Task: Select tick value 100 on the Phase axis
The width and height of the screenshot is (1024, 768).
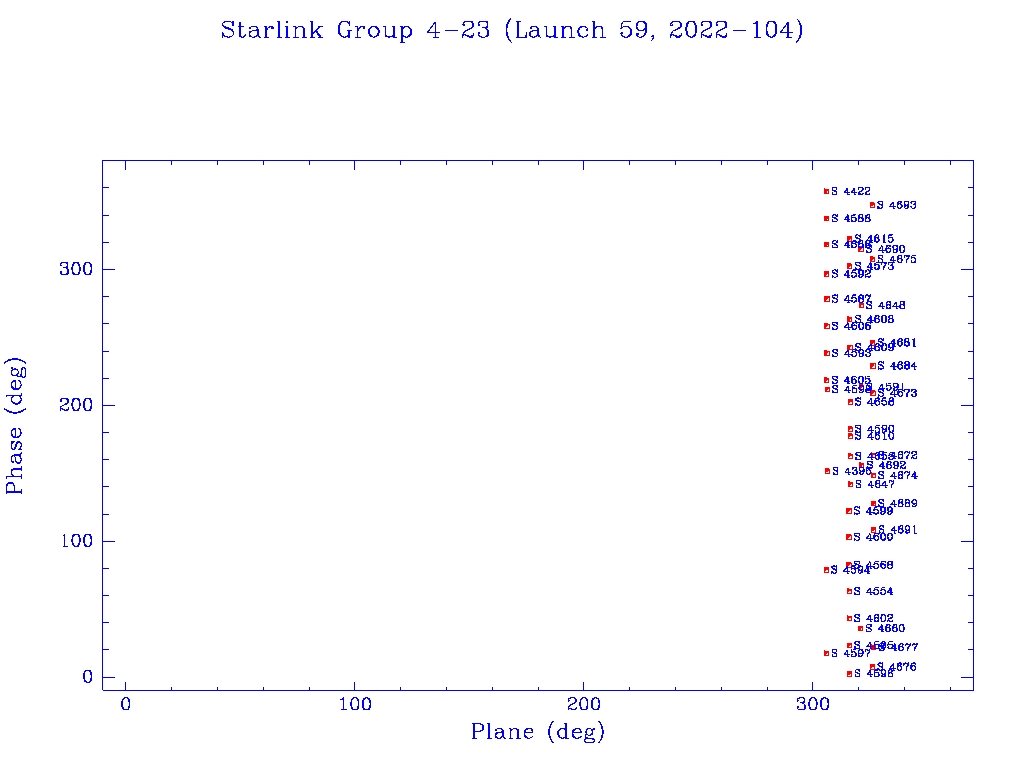Action: pos(76,541)
